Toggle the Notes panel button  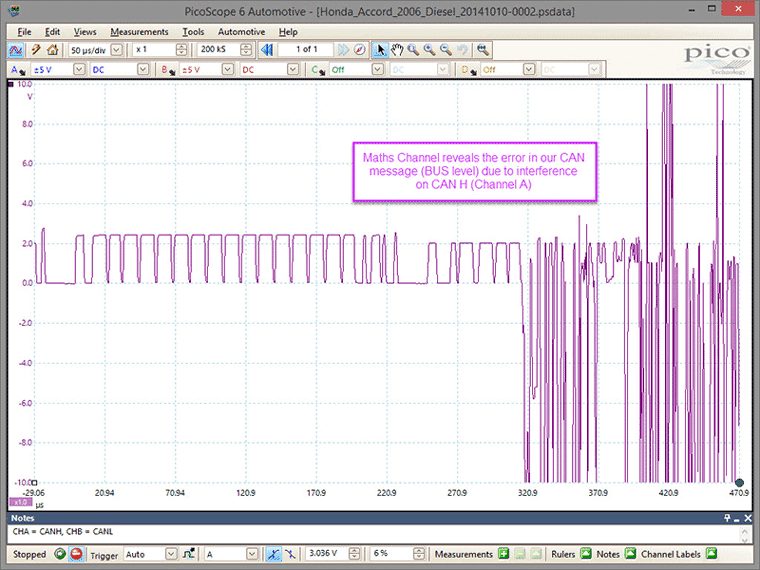630,554
